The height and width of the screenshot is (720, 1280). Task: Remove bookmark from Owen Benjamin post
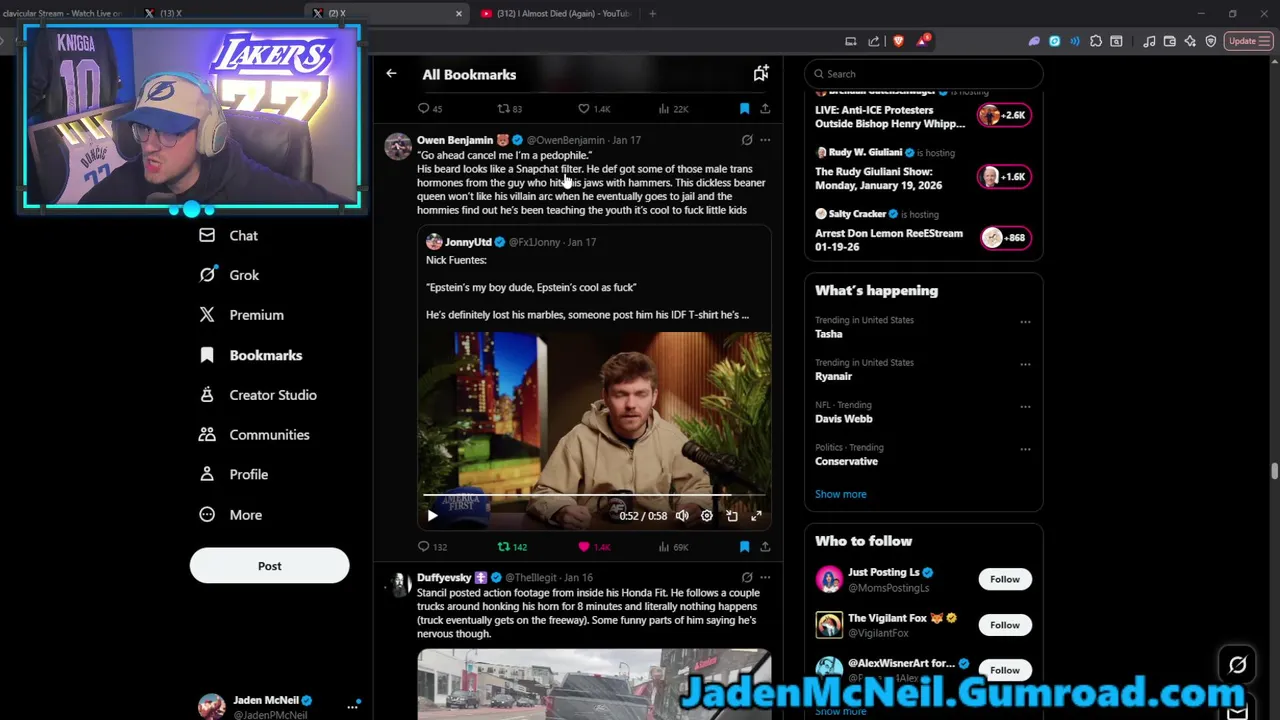tap(744, 547)
